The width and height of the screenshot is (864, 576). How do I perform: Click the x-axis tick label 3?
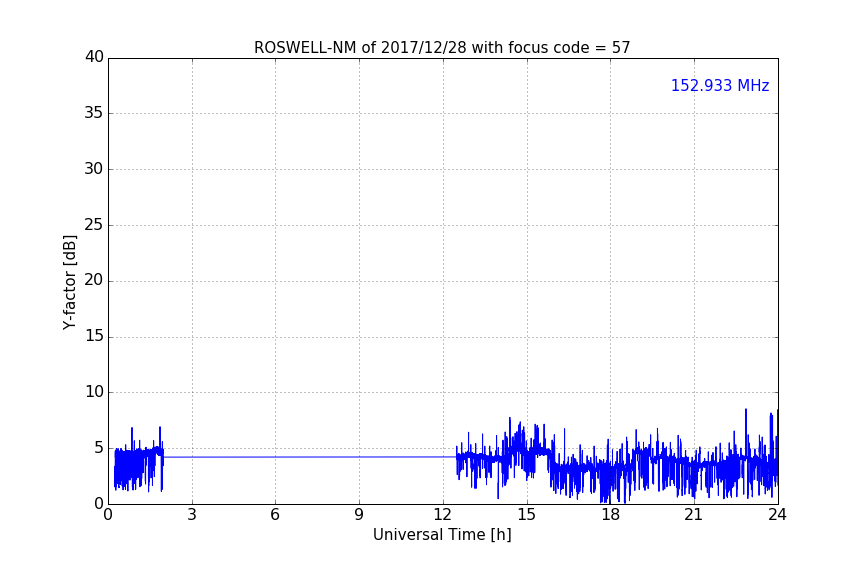click(x=192, y=515)
